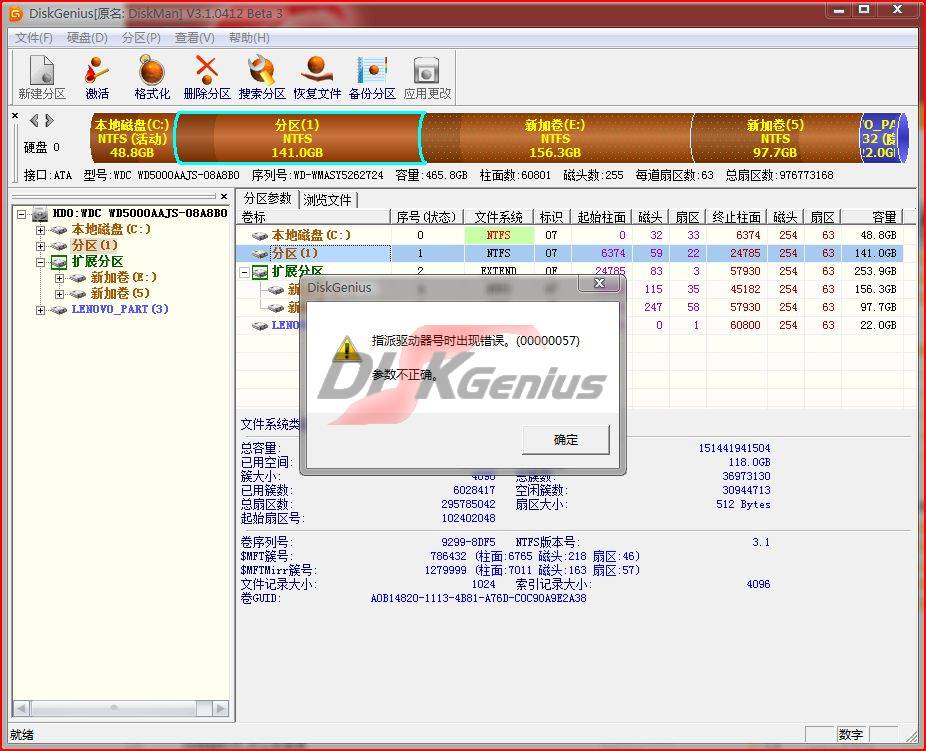The height and width of the screenshot is (751, 926).
Task: Click the 搜索分区 search partition icon
Action: pyautogui.click(x=262, y=77)
